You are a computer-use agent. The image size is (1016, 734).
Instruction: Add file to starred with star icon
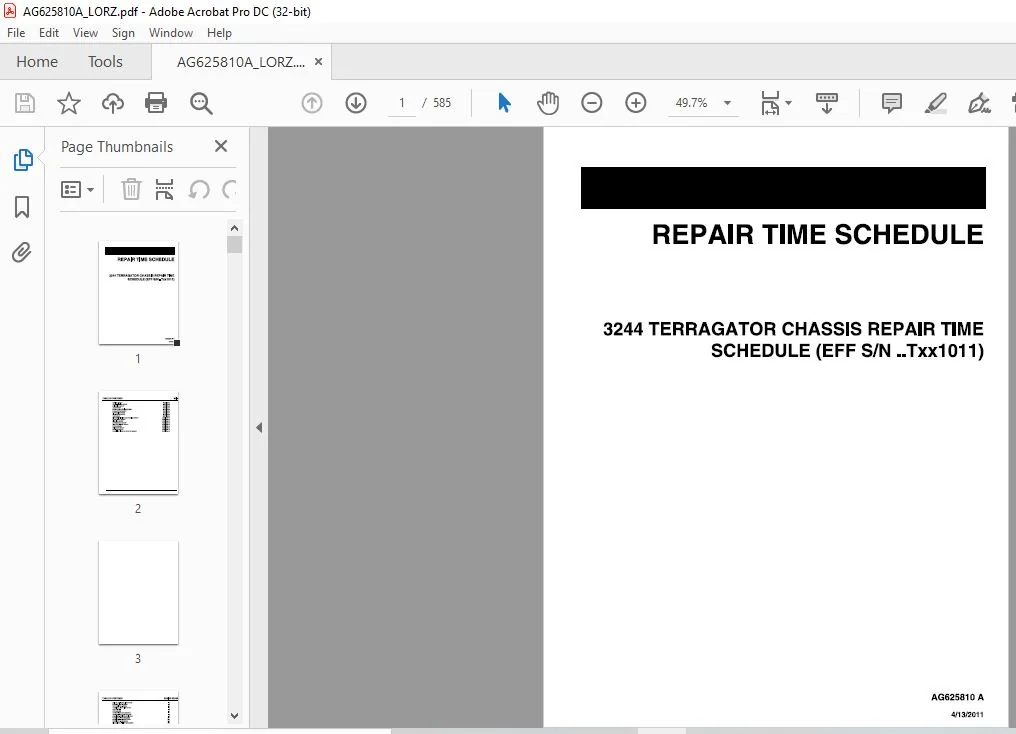(x=69, y=103)
